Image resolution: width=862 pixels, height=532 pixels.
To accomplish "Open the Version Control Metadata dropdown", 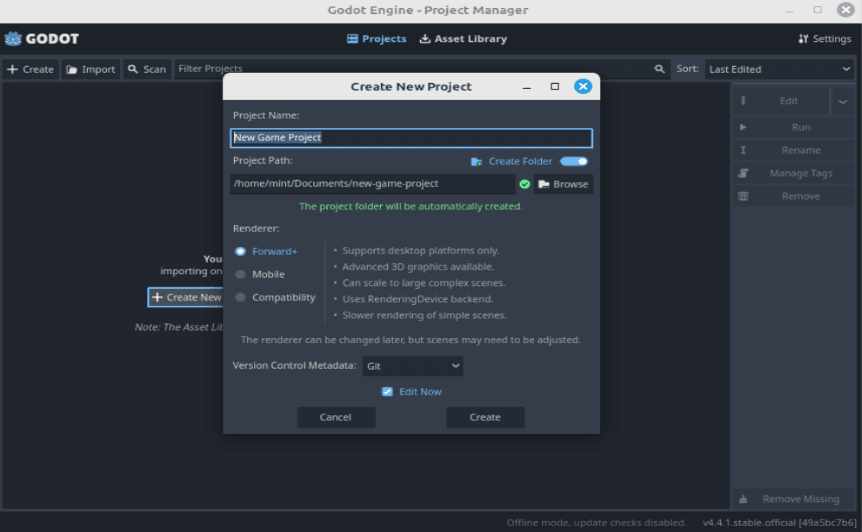I will (x=412, y=366).
